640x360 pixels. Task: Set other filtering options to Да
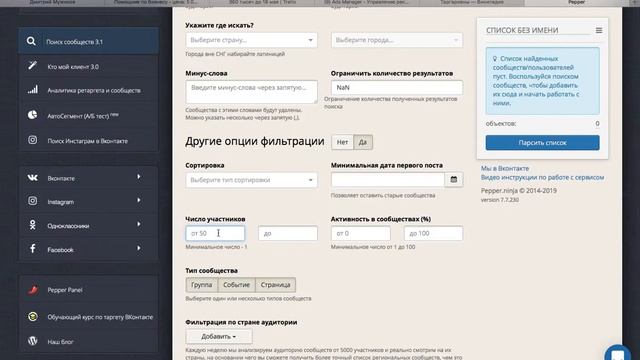click(362, 142)
